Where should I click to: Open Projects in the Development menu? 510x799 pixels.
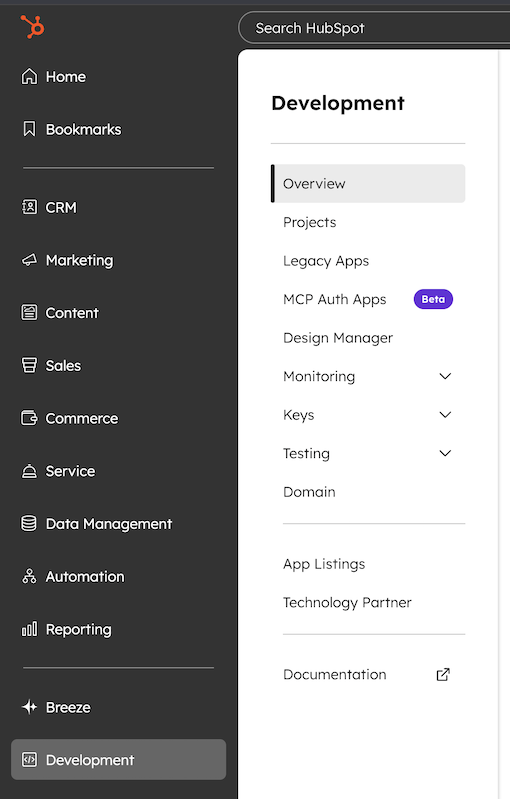click(x=309, y=222)
